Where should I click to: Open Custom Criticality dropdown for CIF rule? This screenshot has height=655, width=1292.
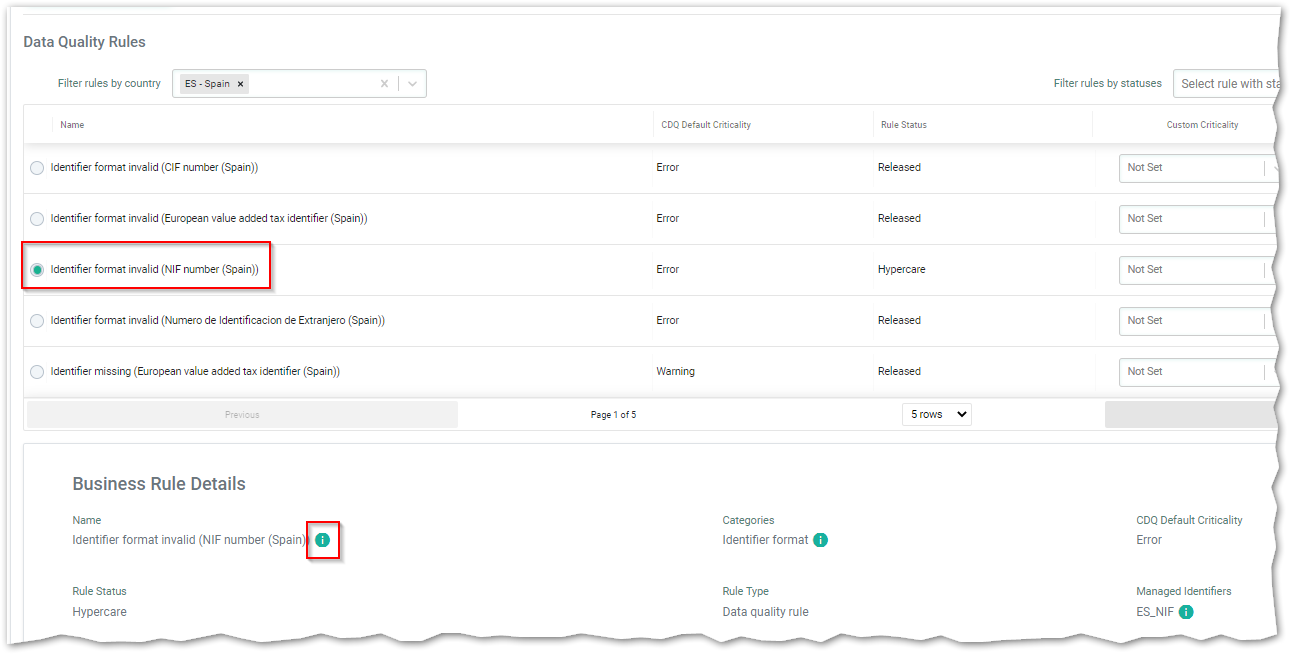coord(1195,168)
